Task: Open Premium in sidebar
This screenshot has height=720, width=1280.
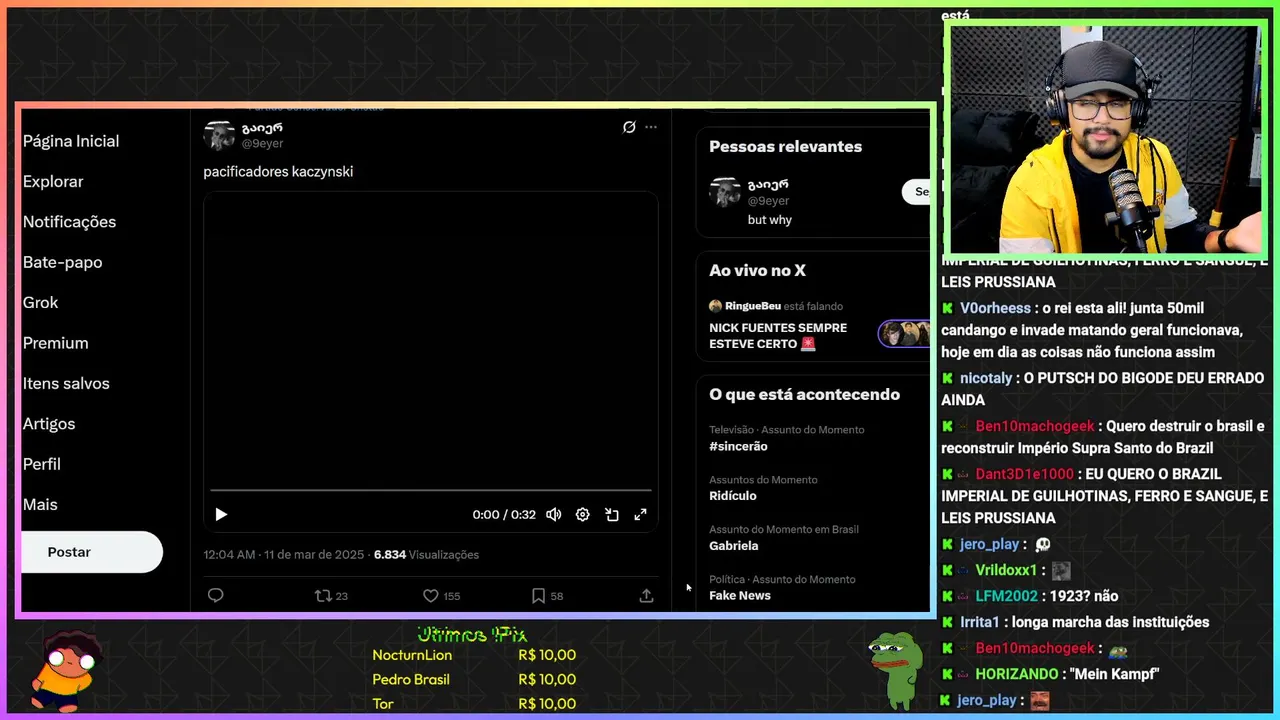Action: pyautogui.click(x=55, y=343)
